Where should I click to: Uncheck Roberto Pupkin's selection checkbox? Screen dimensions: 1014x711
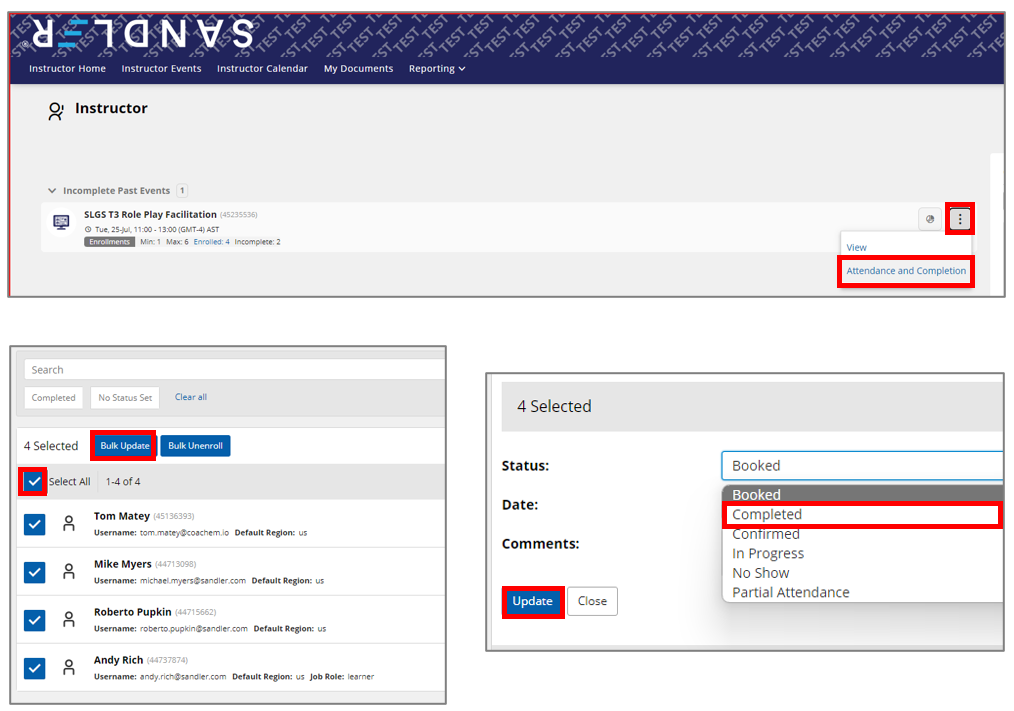coord(34,620)
